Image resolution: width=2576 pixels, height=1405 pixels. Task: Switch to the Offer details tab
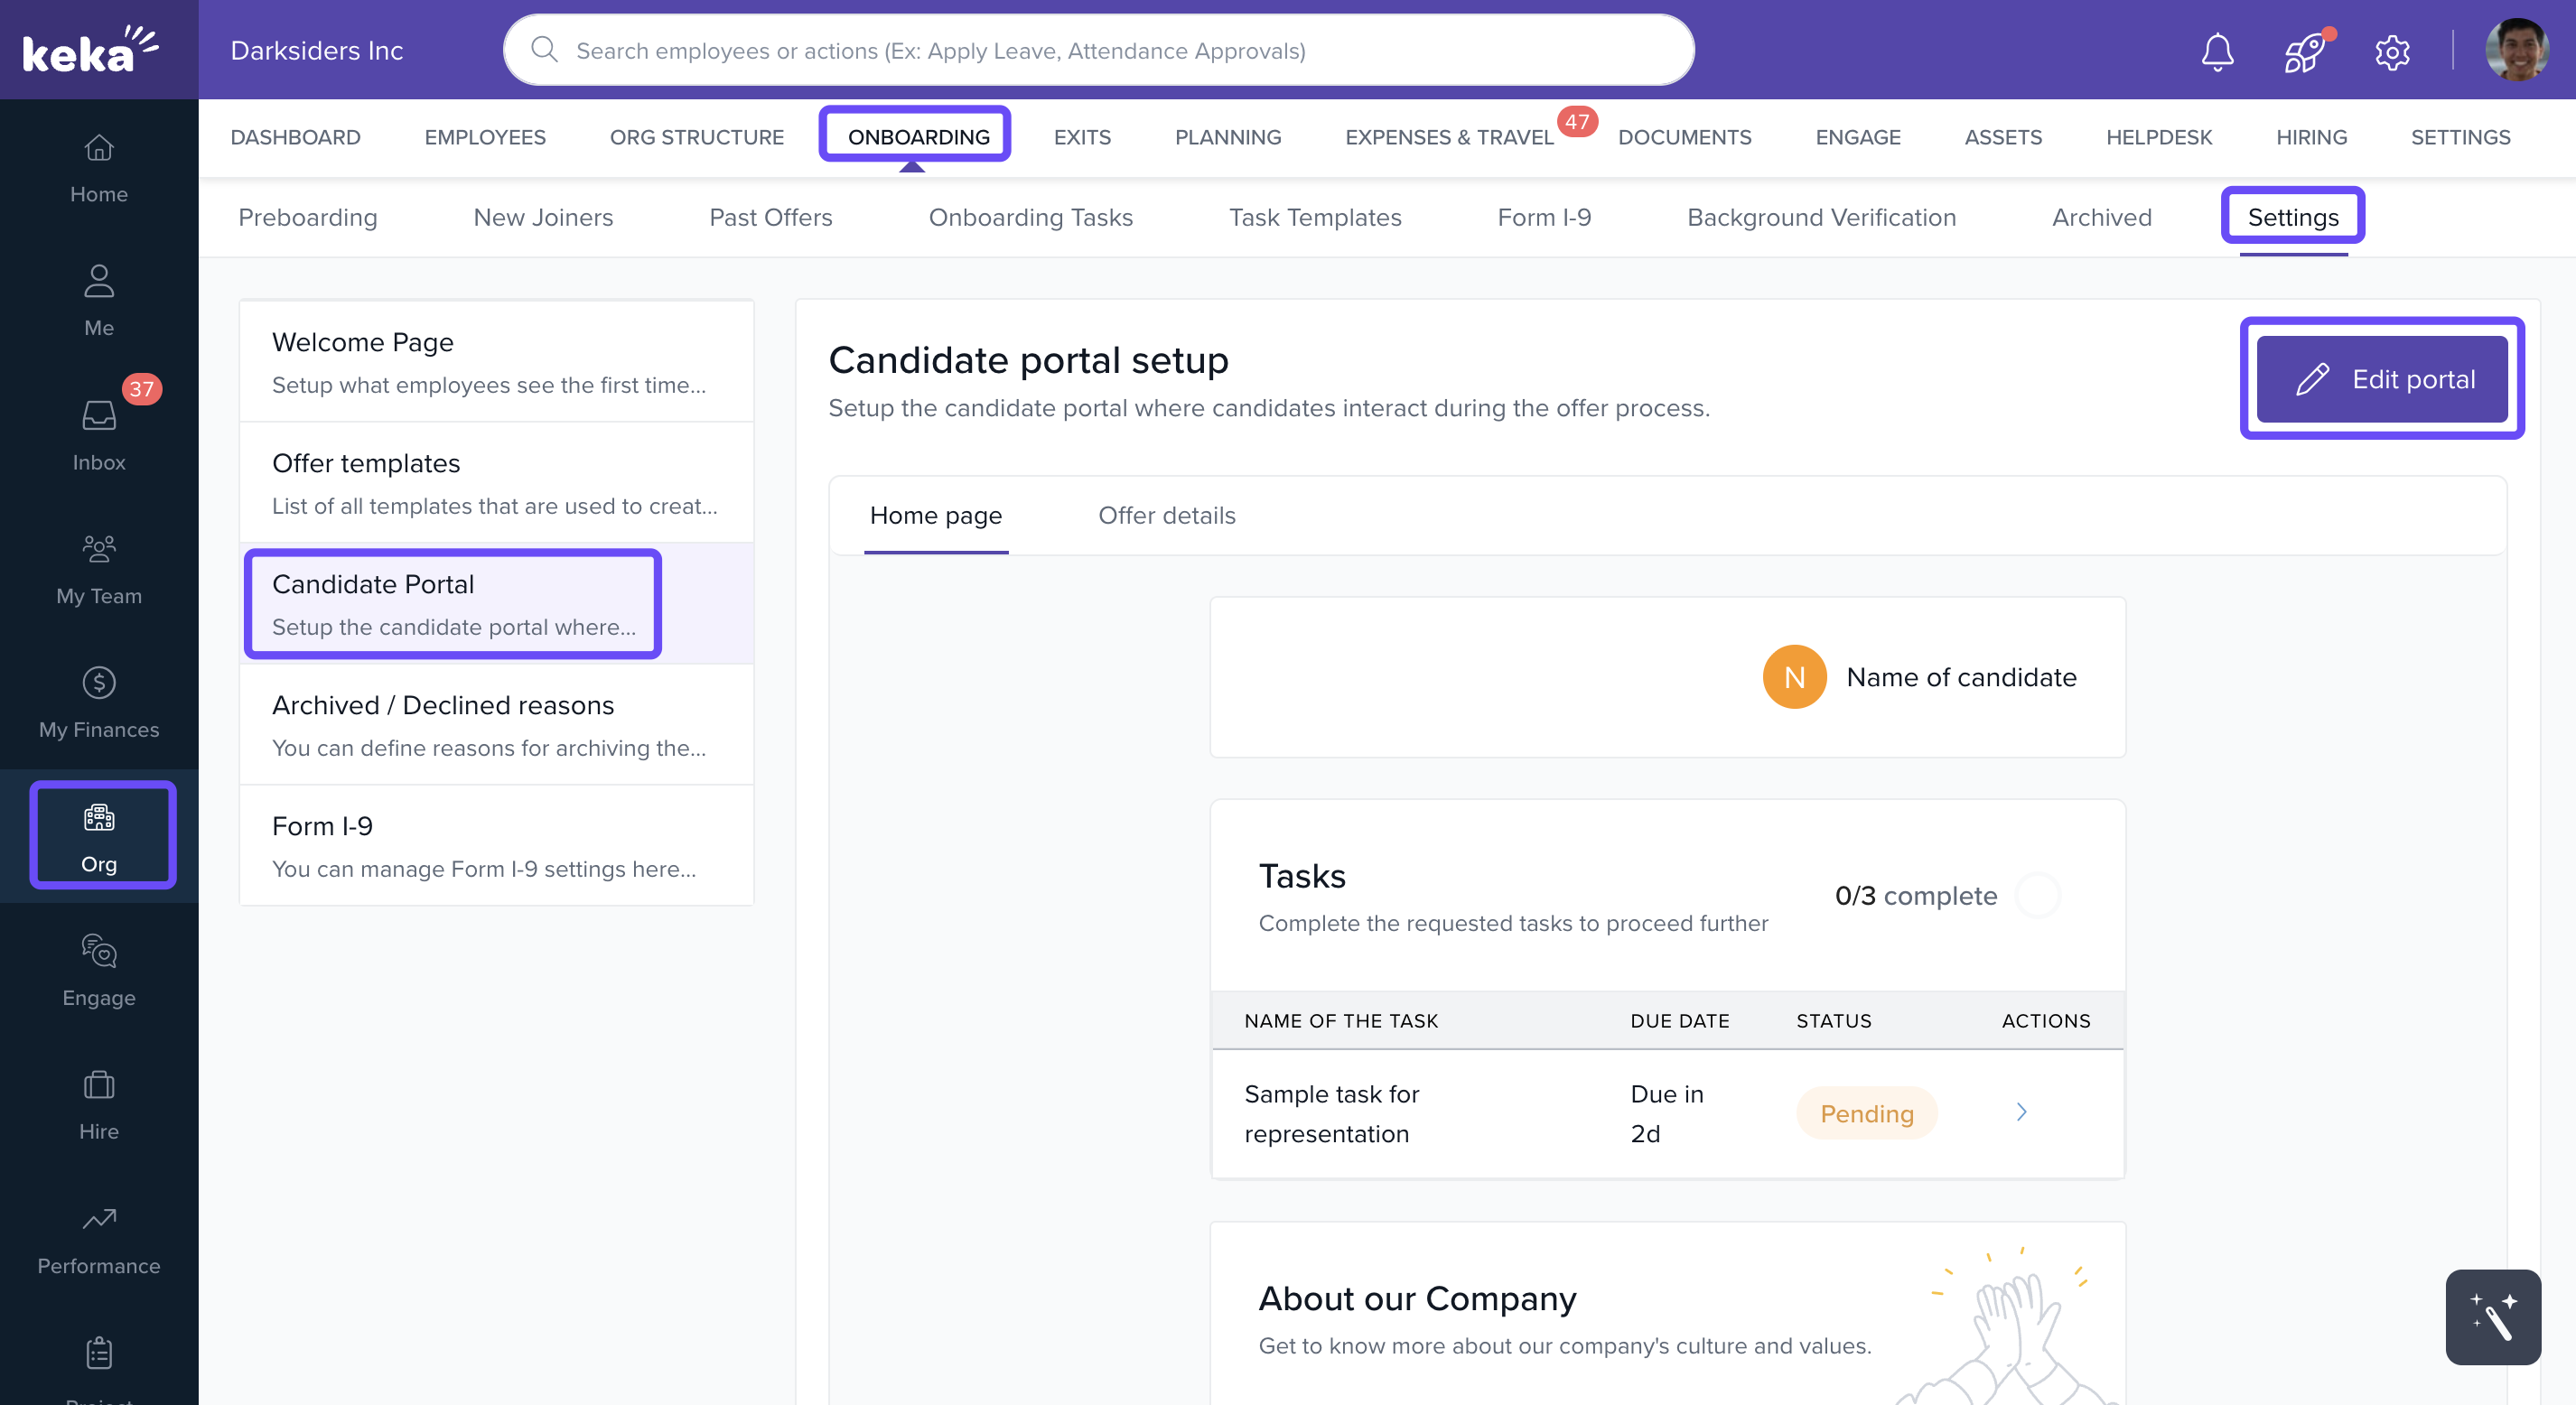[1166, 515]
